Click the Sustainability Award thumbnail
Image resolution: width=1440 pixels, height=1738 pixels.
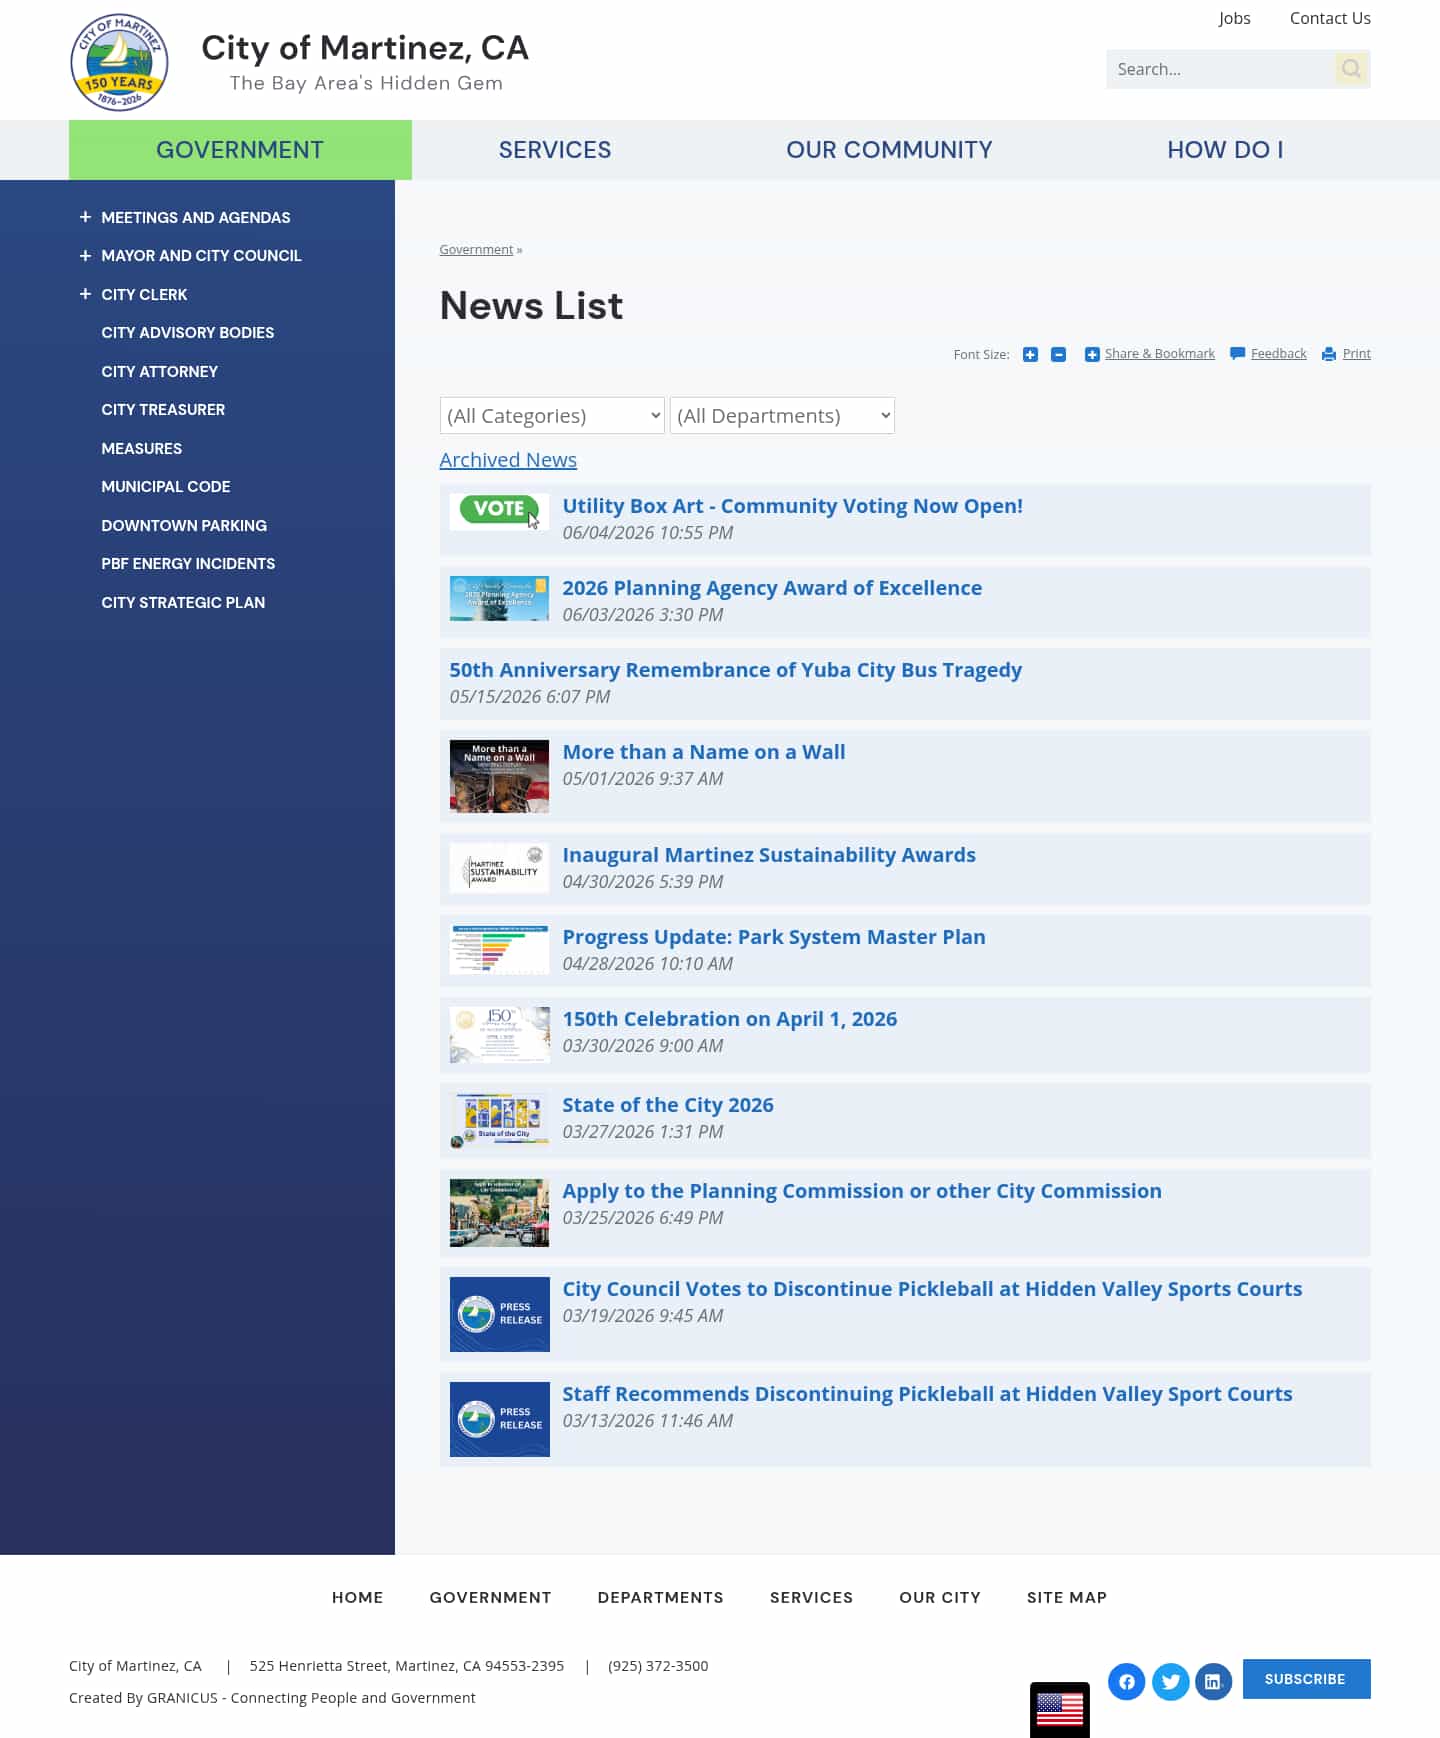(499, 868)
